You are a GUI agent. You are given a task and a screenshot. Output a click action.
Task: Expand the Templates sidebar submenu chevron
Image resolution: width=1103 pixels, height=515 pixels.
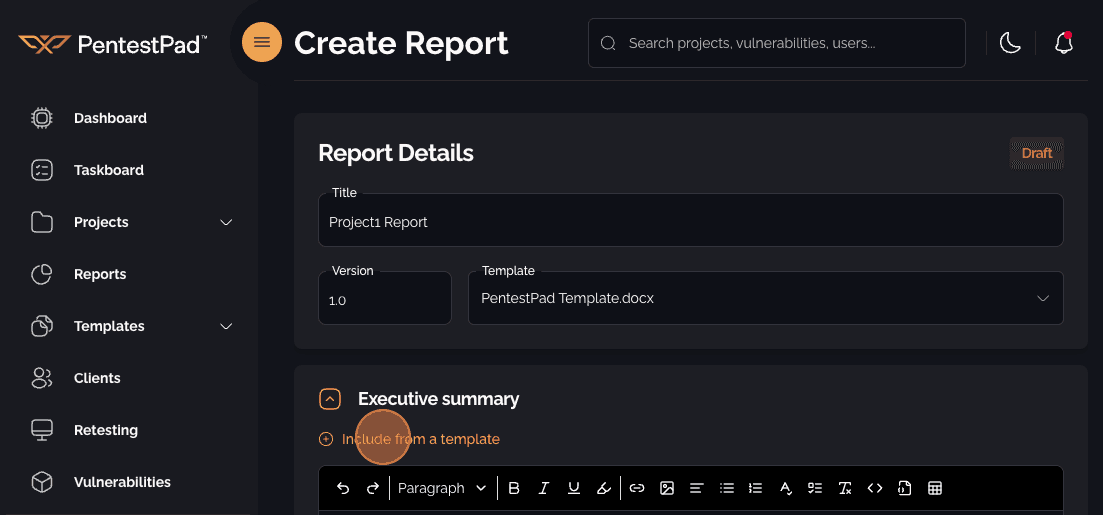click(227, 326)
